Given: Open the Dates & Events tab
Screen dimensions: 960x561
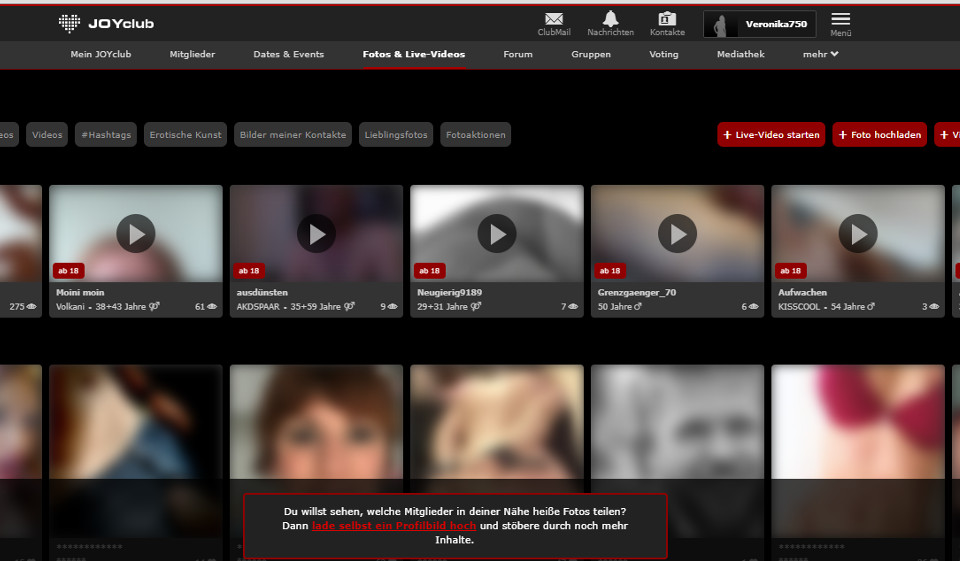Looking at the screenshot, I should (x=288, y=54).
